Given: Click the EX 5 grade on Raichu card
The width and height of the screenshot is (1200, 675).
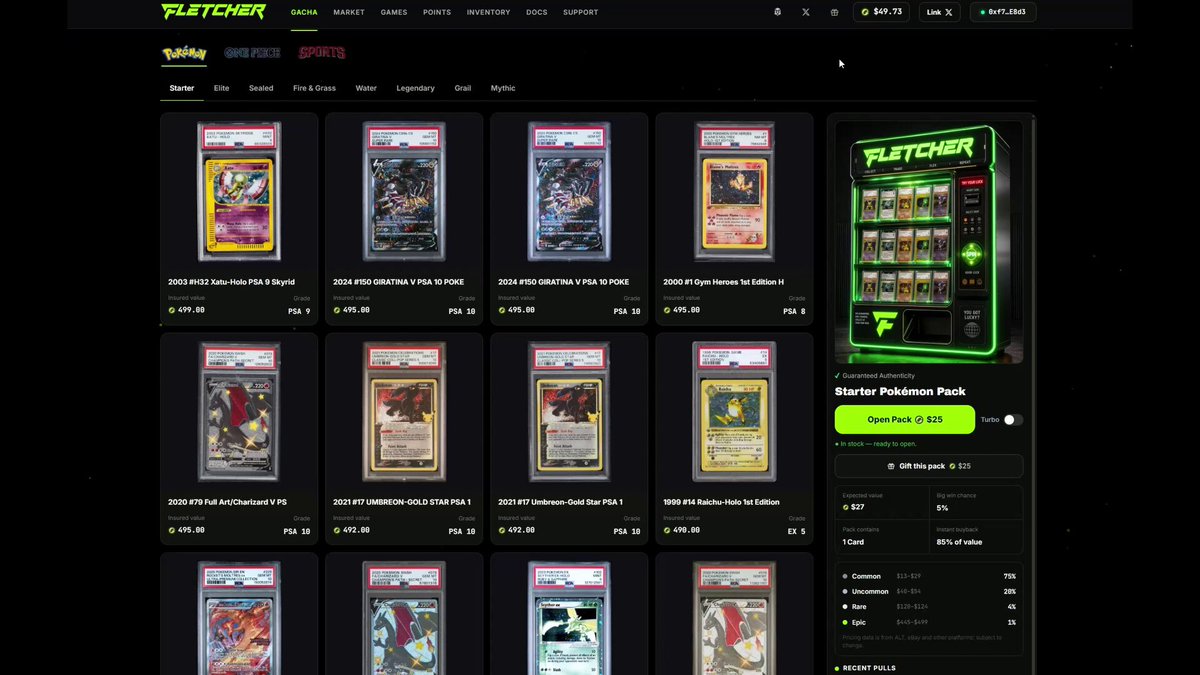Looking at the screenshot, I should coord(796,530).
